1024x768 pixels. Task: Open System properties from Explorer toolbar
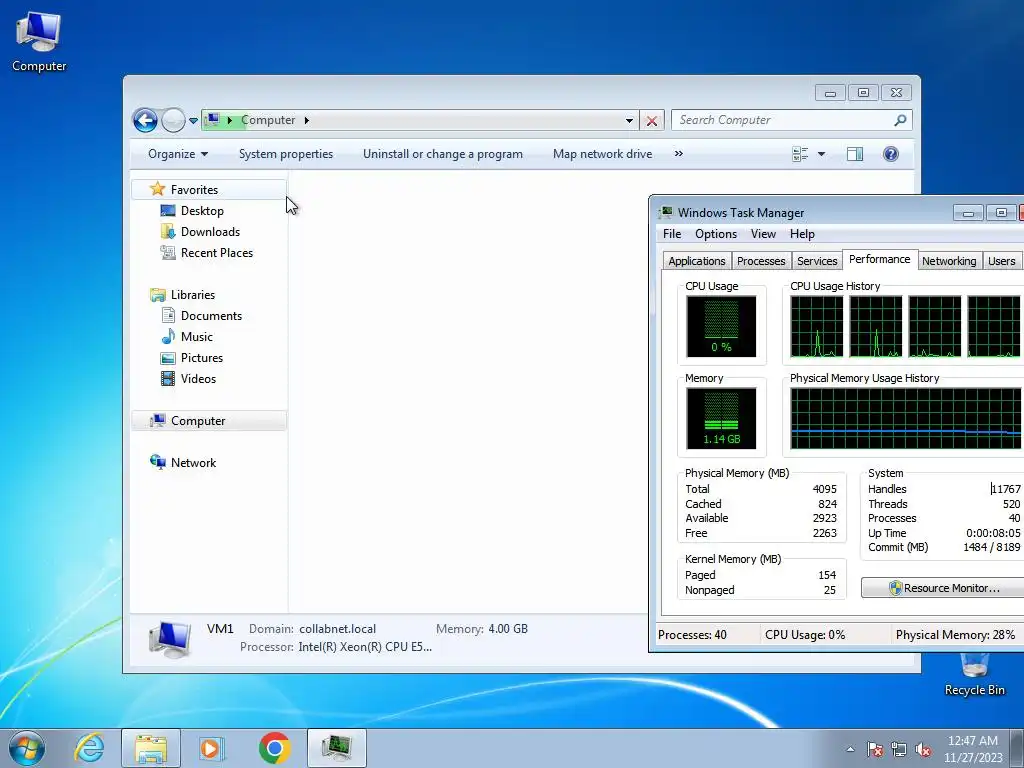point(285,154)
